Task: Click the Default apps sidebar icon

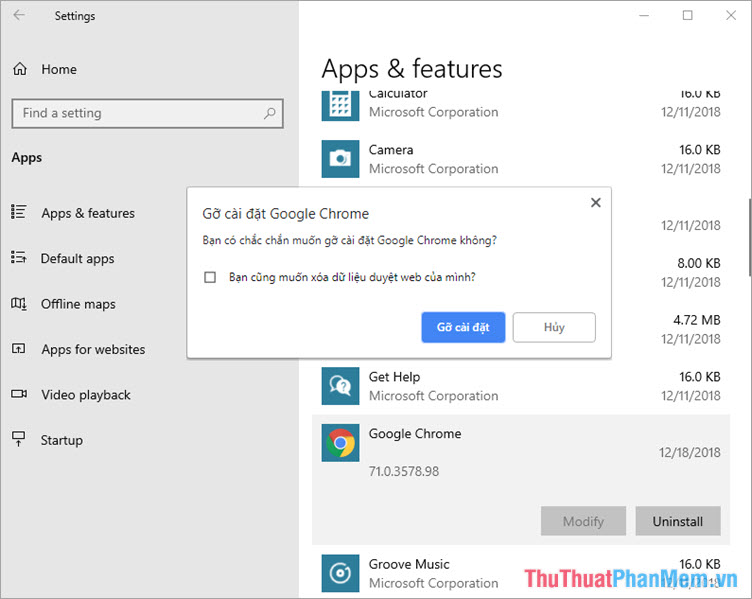Action: click(x=19, y=258)
